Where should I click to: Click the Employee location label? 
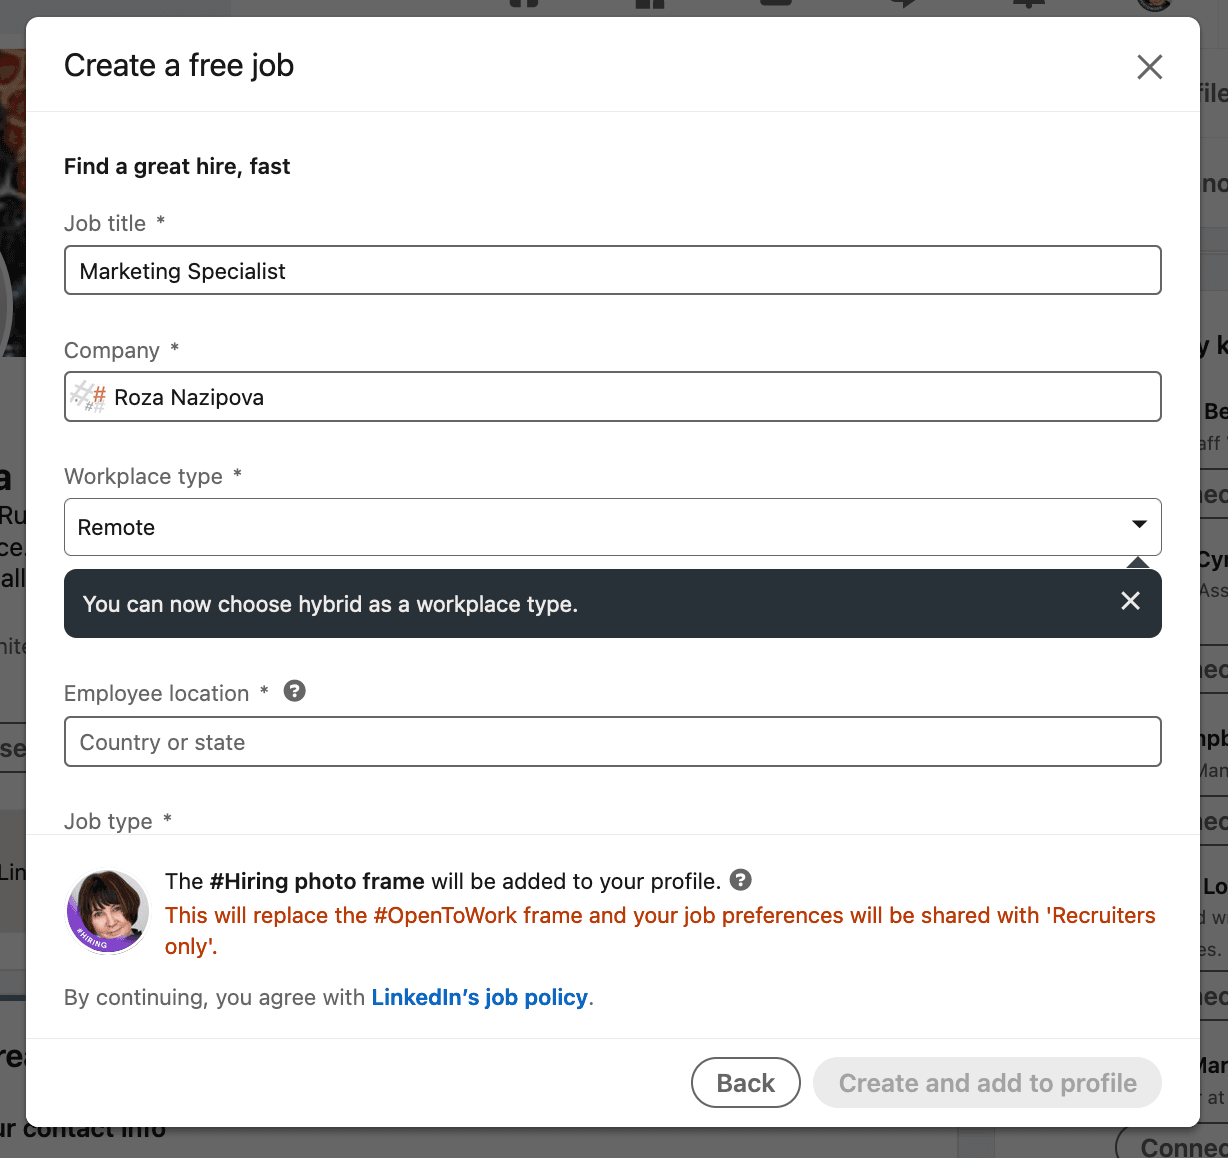coord(156,693)
